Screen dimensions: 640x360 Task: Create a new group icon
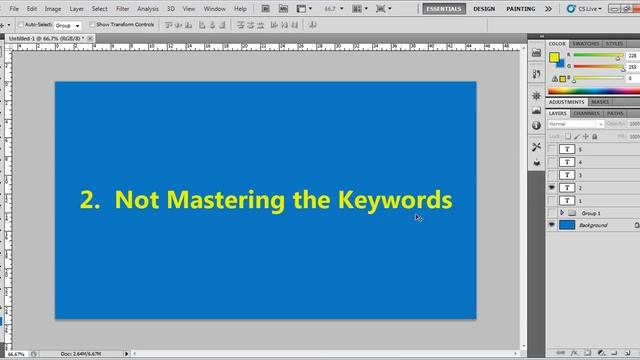click(x=614, y=353)
